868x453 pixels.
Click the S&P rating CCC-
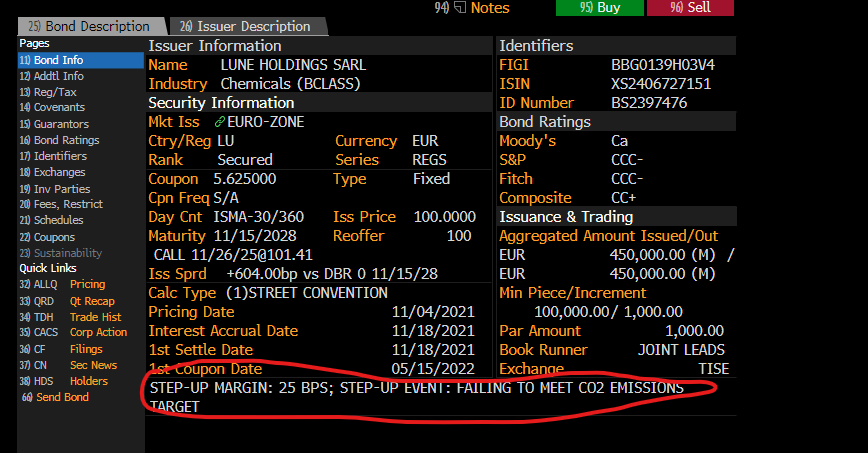pyautogui.click(x=627, y=159)
